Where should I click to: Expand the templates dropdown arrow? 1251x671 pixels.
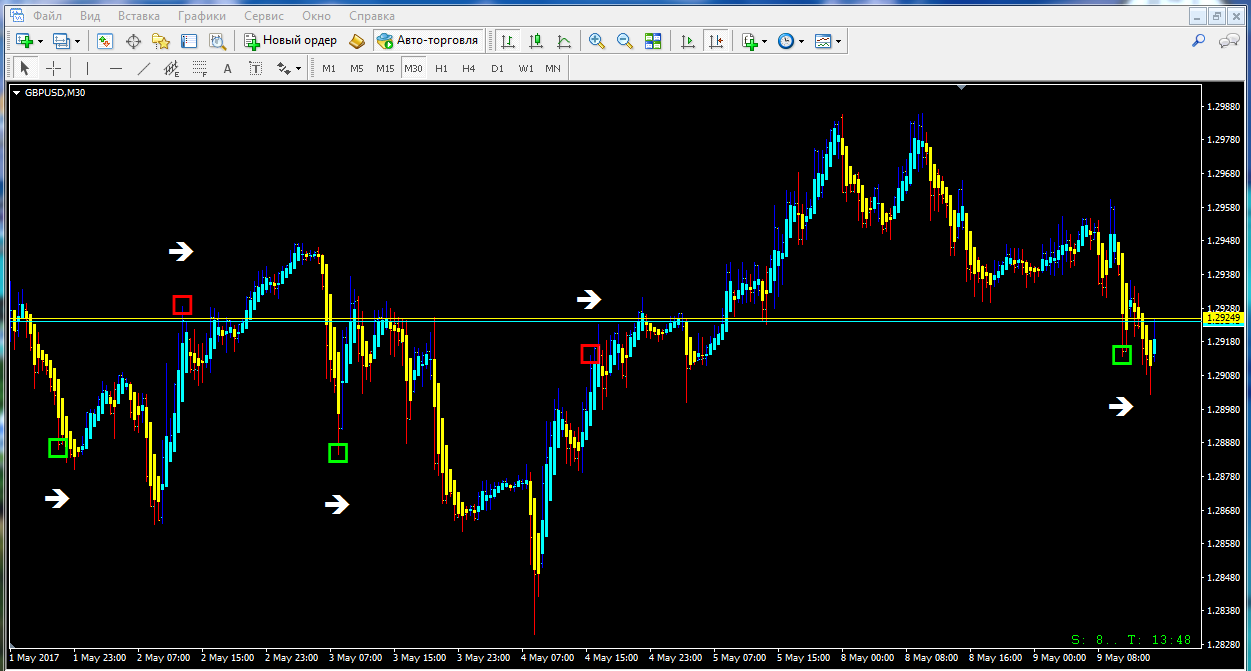[838, 42]
